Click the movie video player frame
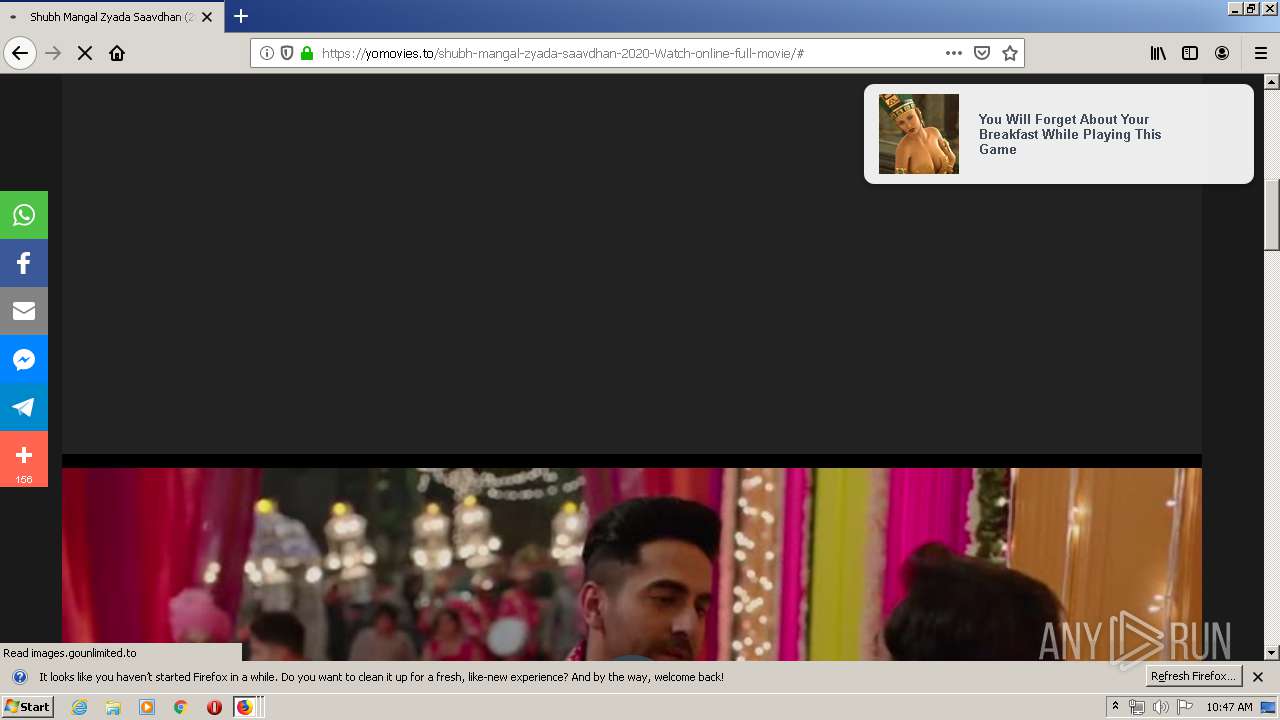 632,564
